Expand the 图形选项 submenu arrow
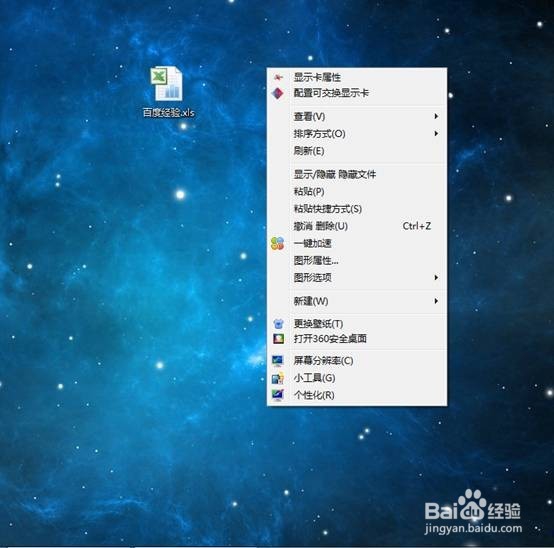Screen dimensions: 554x548 coord(436,278)
